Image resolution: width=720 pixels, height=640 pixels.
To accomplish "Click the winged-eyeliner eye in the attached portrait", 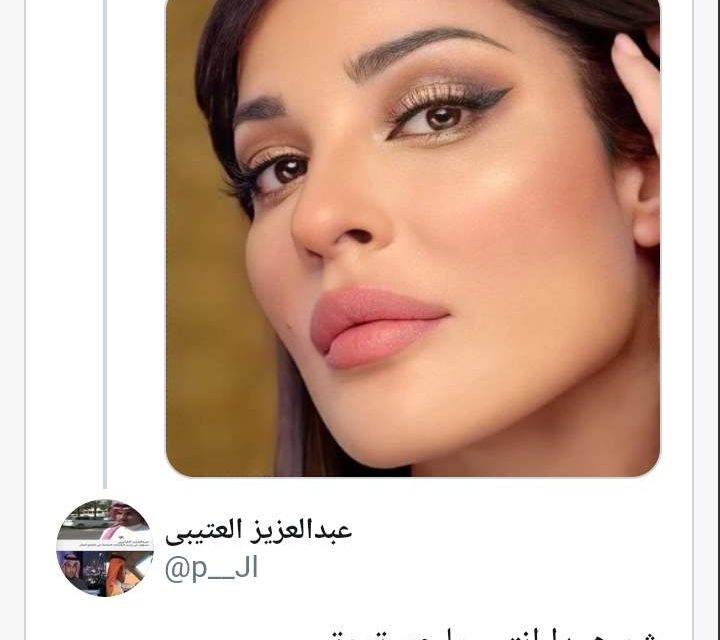I will tap(448, 115).
